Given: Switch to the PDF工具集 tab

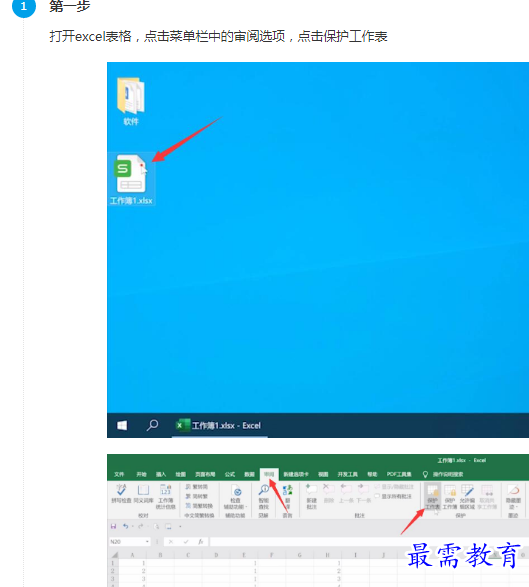Looking at the screenshot, I should point(399,474).
